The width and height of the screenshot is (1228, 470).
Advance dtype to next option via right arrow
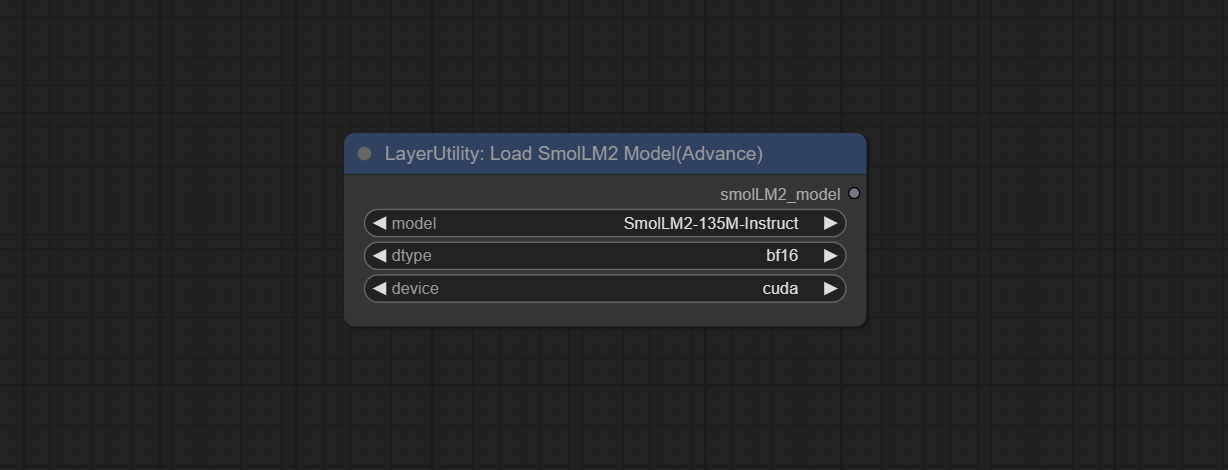coord(830,256)
